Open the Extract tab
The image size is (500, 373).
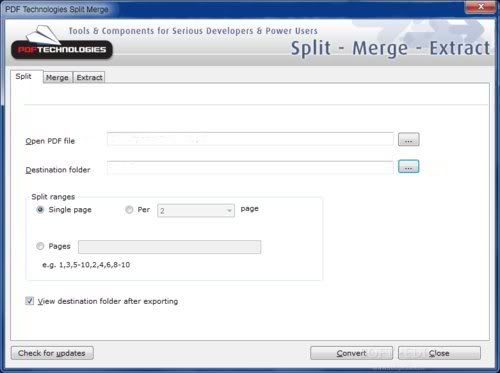(89, 78)
